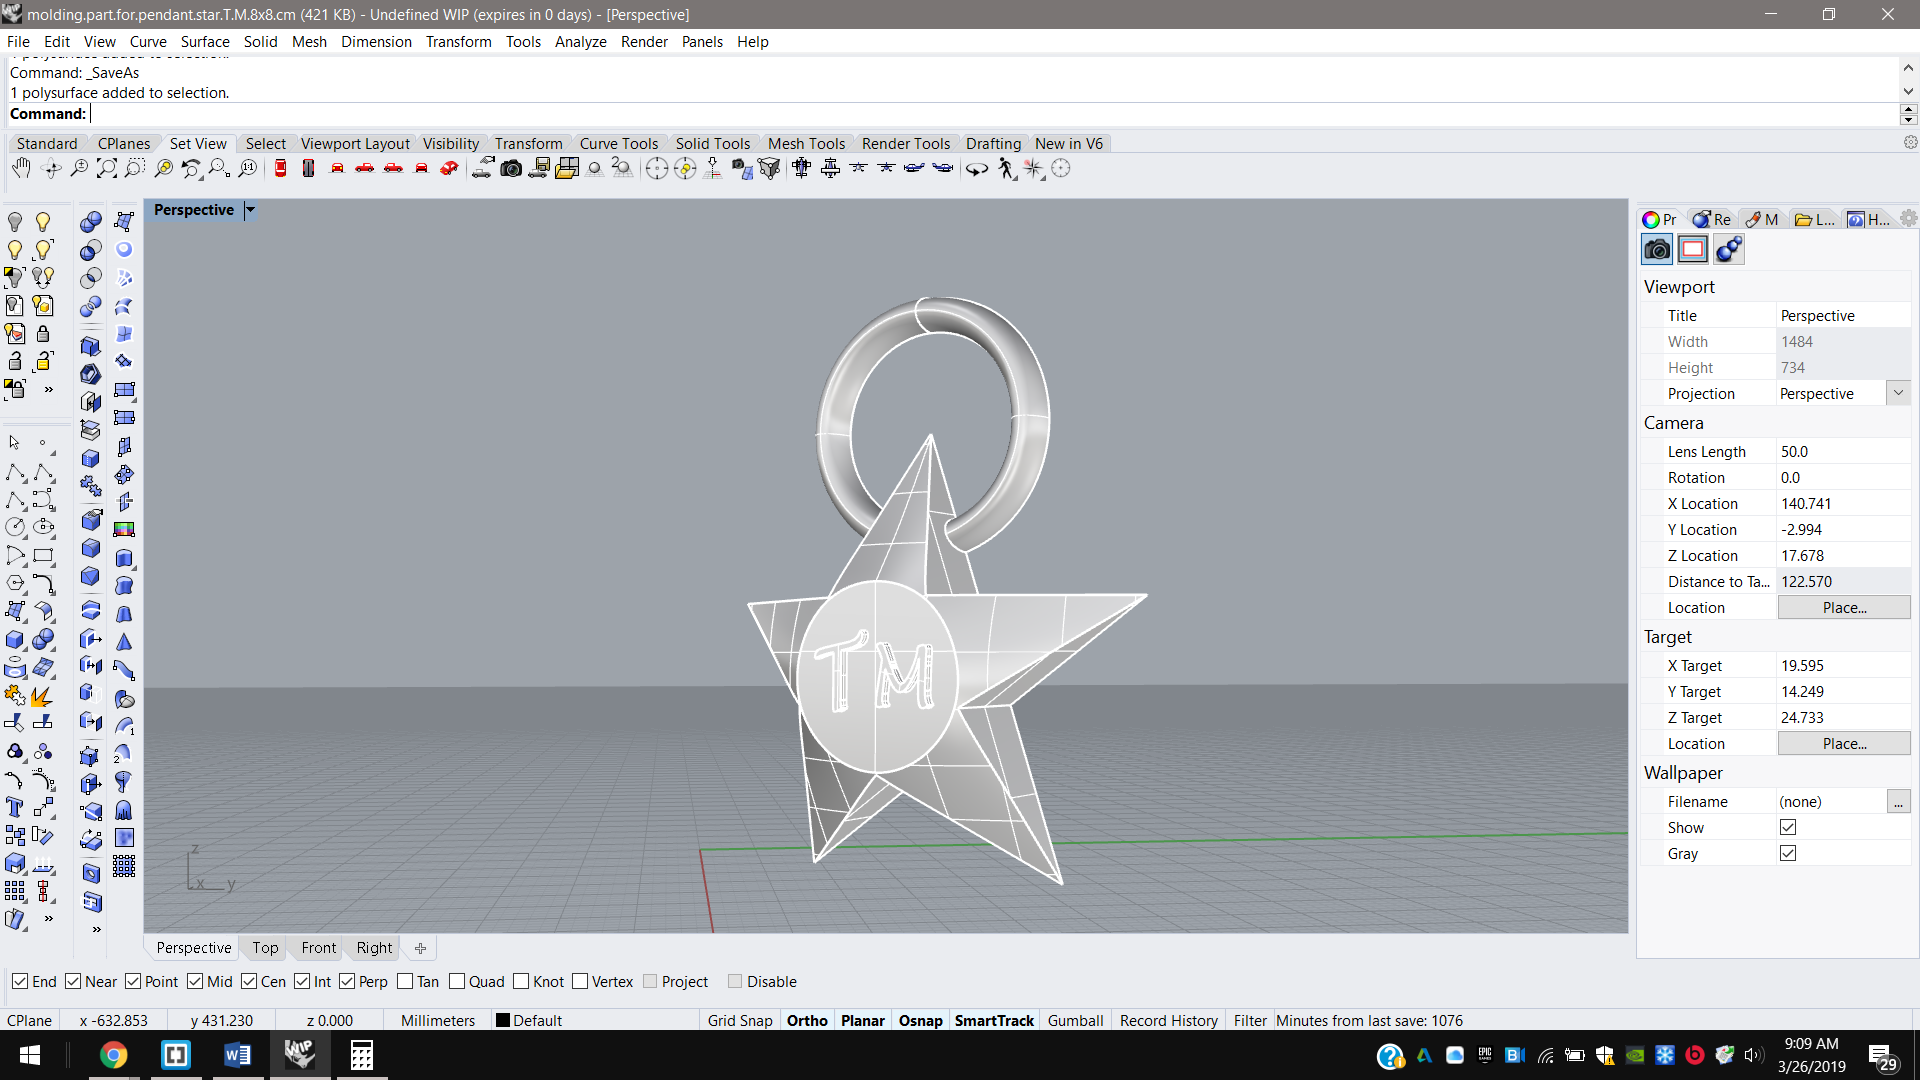This screenshot has width=1920, height=1080.
Task: Open viewport properties camera icon in panel
Action: [x=1657, y=250]
